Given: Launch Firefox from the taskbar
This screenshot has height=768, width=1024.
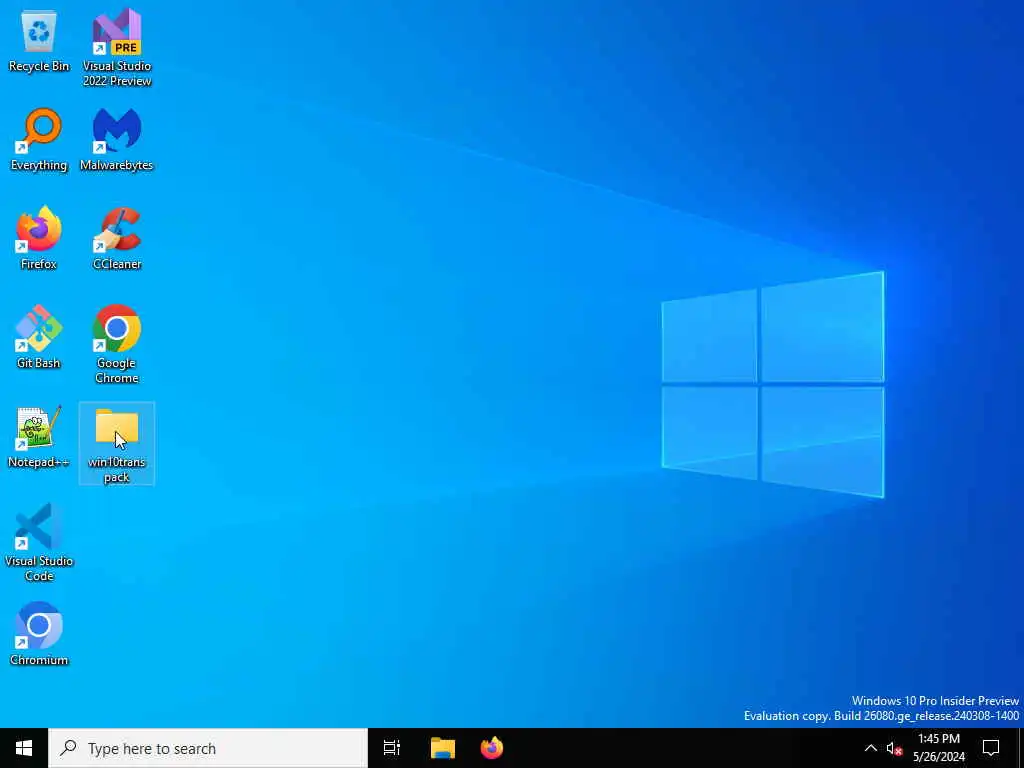Looking at the screenshot, I should (492, 748).
